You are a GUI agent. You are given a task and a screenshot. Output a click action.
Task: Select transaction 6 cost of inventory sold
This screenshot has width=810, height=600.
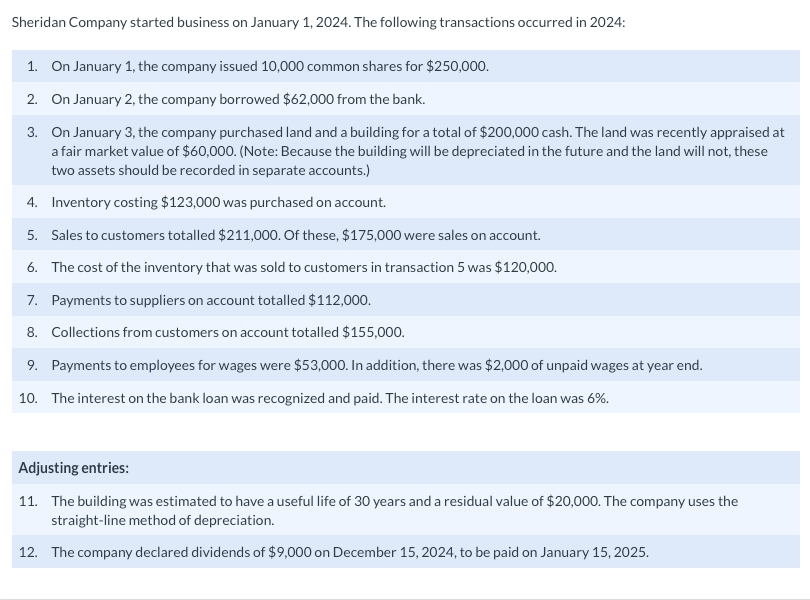406,267
